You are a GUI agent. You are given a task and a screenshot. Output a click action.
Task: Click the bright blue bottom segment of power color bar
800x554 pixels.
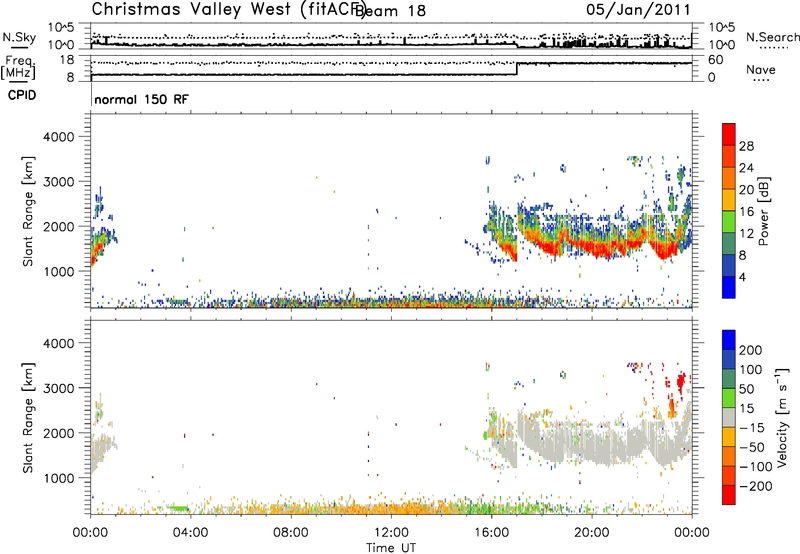click(729, 287)
